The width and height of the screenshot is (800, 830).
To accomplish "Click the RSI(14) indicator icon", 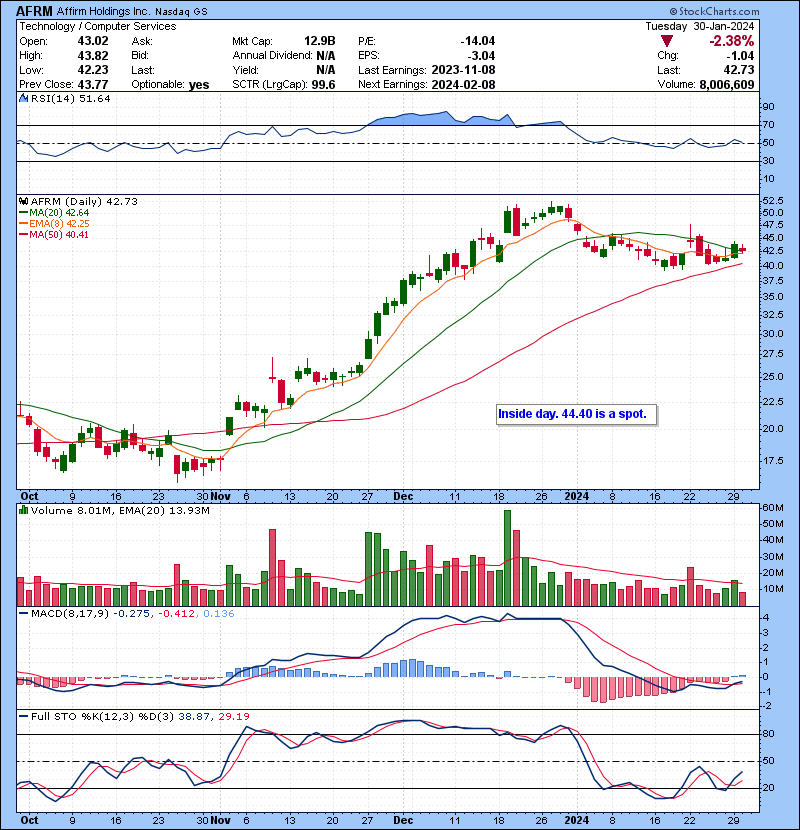I will coord(23,98).
